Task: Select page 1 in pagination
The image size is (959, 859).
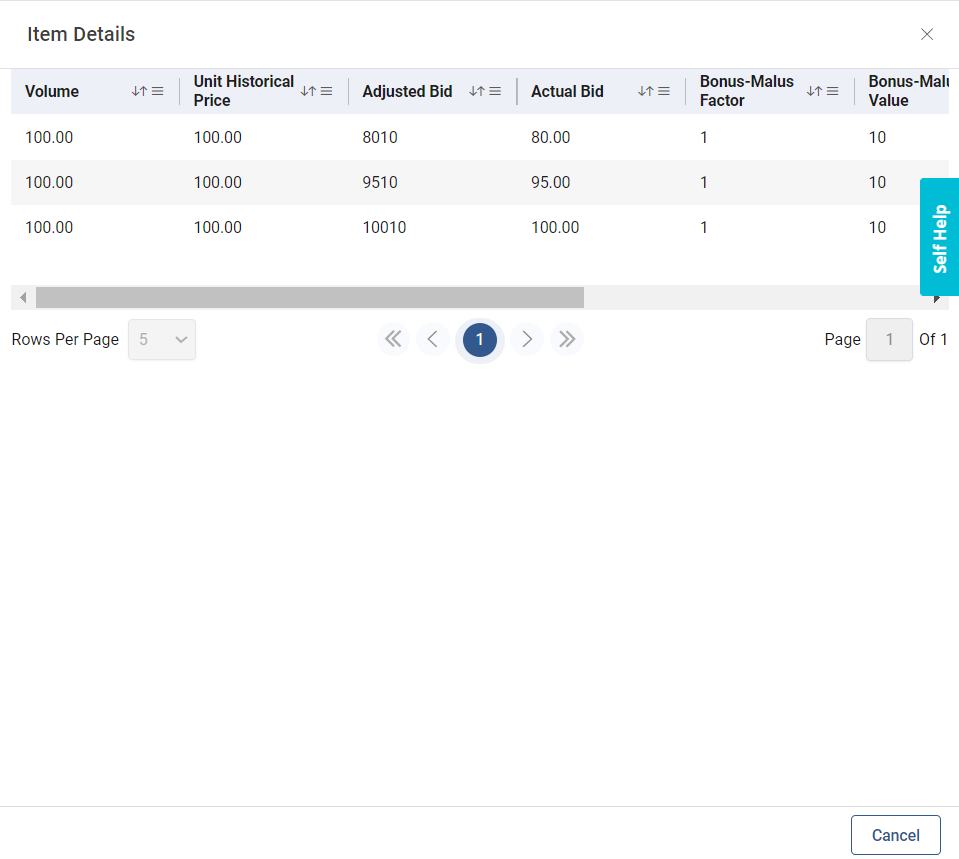Action: pyautogui.click(x=480, y=340)
